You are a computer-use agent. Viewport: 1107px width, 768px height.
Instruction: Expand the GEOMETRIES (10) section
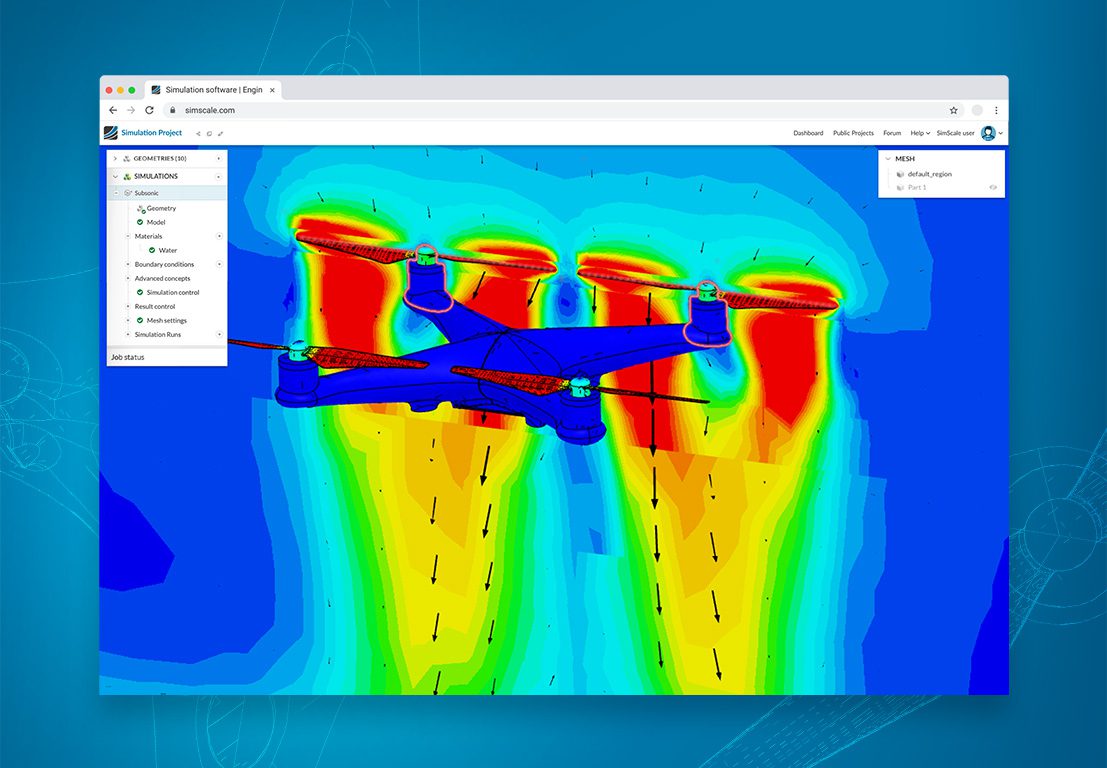tap(115, 159)
